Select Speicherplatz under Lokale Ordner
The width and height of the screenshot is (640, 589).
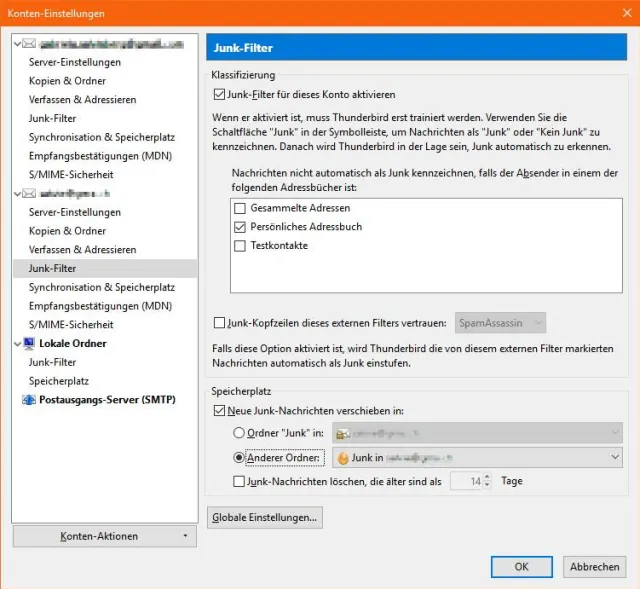[x=59, y=381]
